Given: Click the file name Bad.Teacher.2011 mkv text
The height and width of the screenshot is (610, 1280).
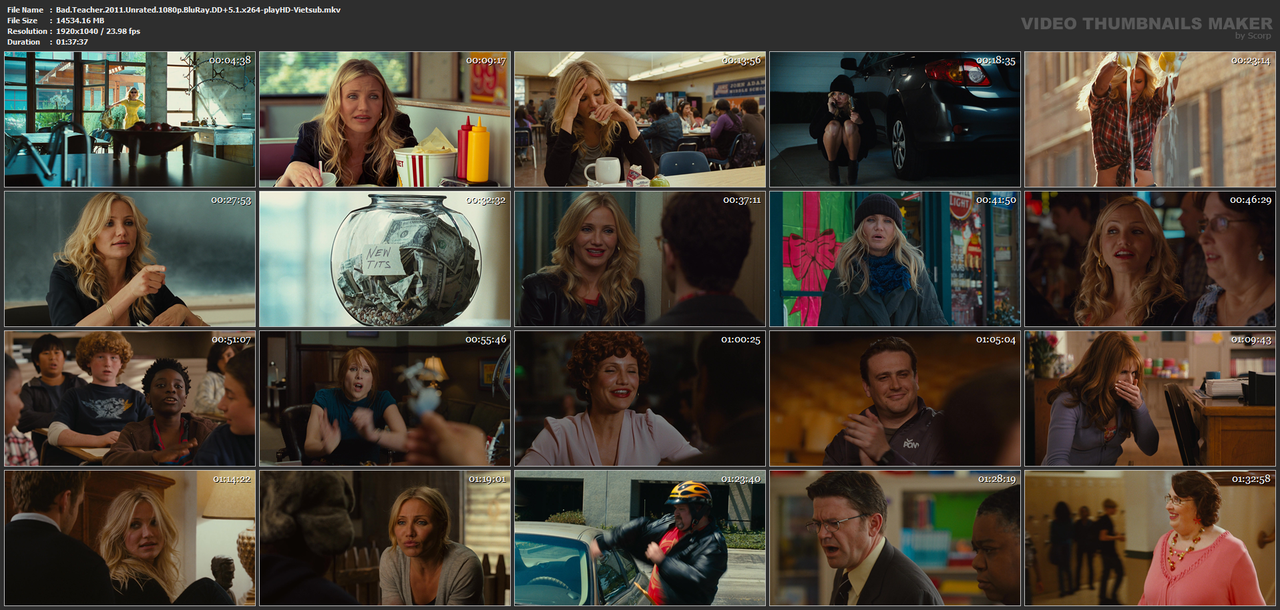Looking at the screenshot, I should tap(198, 9).
